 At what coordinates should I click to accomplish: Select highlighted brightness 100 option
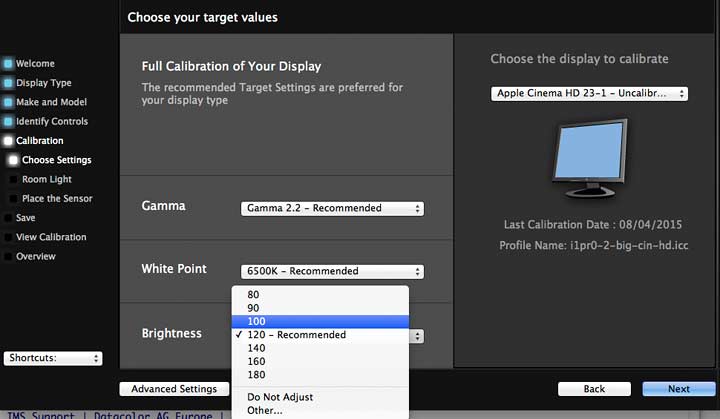320,321
